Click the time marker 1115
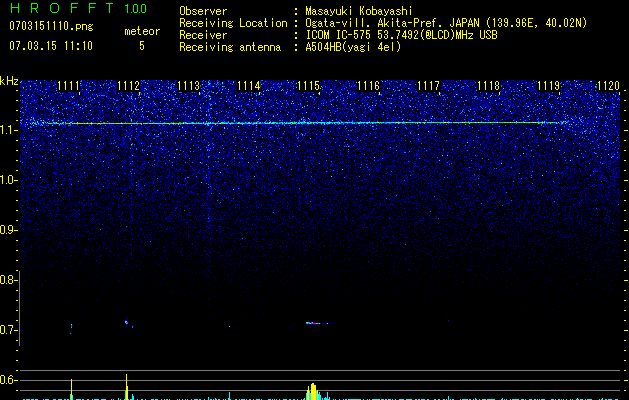Image resolution: width=629 pixels, height=400 pixels. point(308,86)
